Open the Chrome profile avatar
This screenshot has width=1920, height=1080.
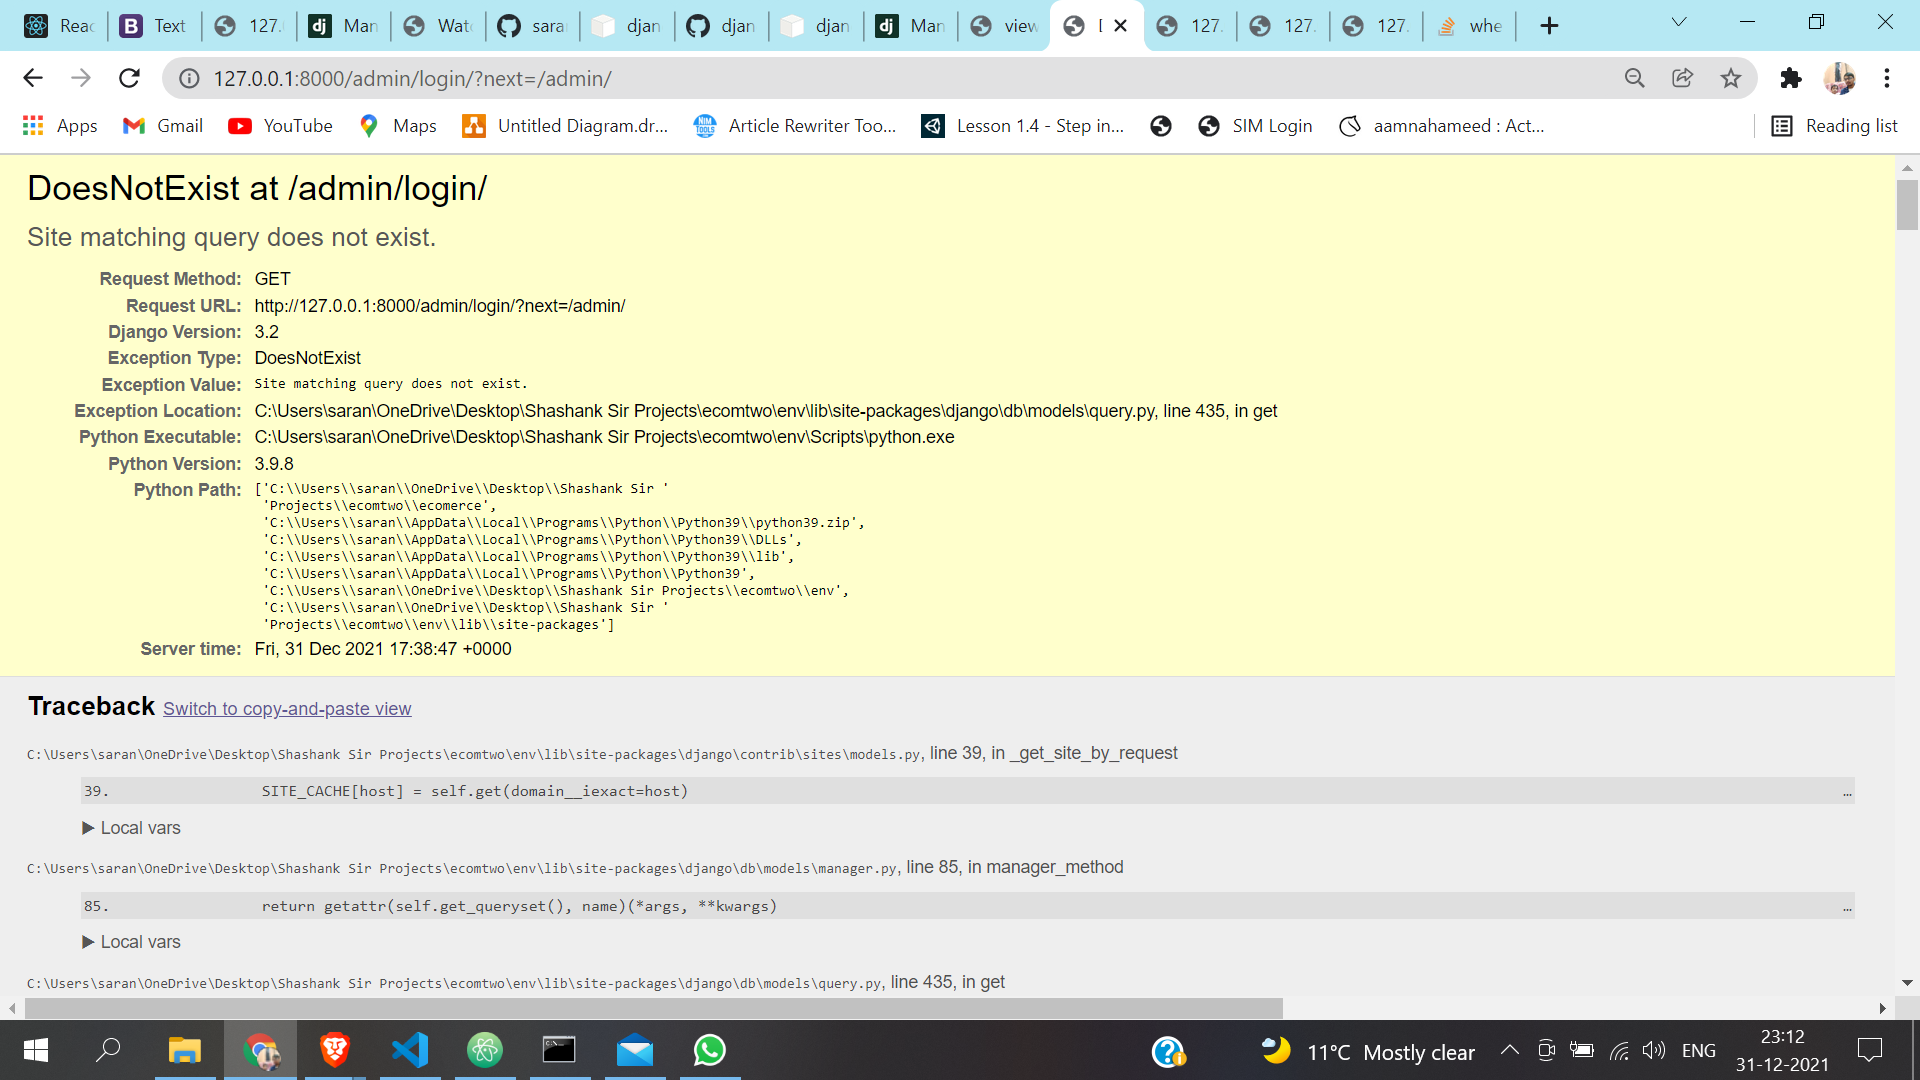coord(1839,78)
